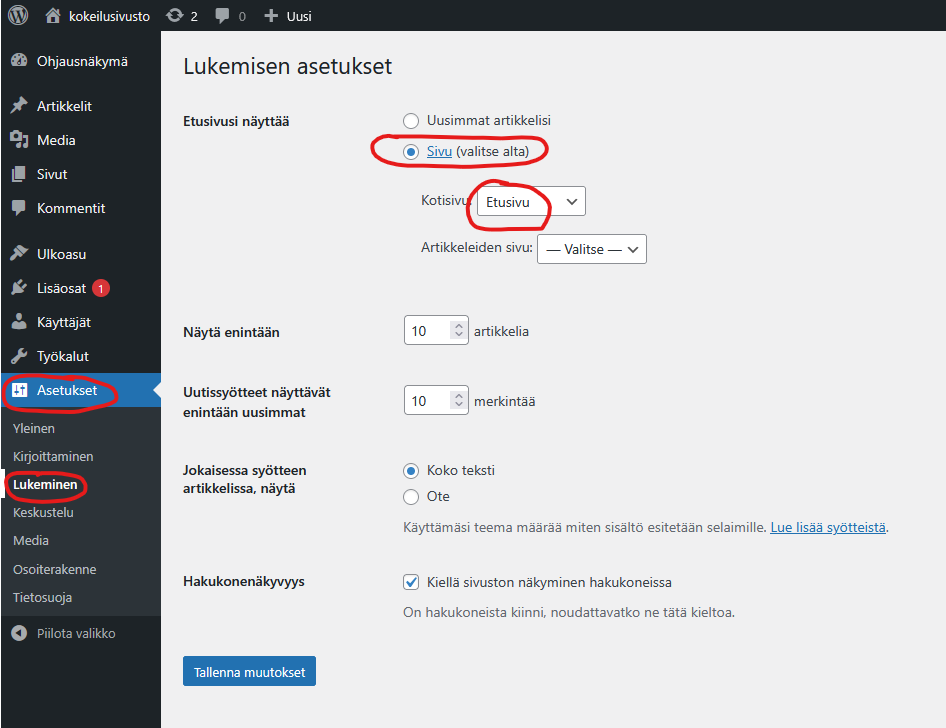
Task: Open the WordPress logo menu
Action: (18, 15)
